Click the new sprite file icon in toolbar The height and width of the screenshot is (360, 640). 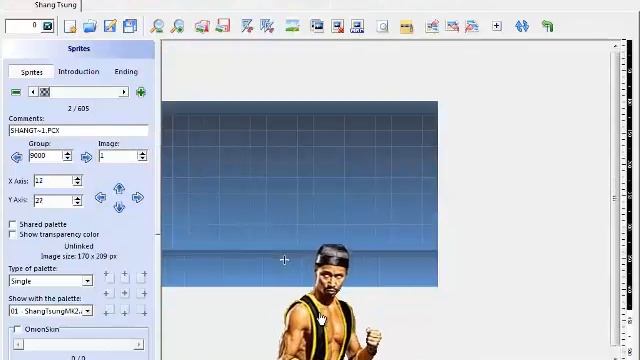pyautogui.click(x=70, y=27)
